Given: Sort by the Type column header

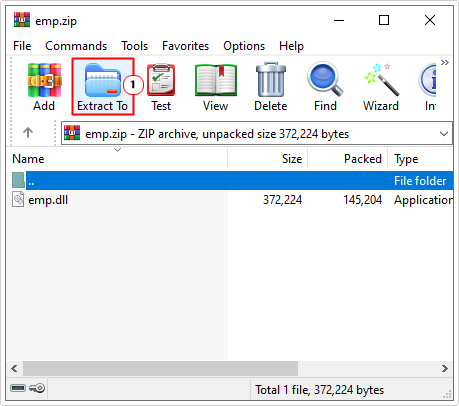Looking at the screenshot, I should 420,159.
